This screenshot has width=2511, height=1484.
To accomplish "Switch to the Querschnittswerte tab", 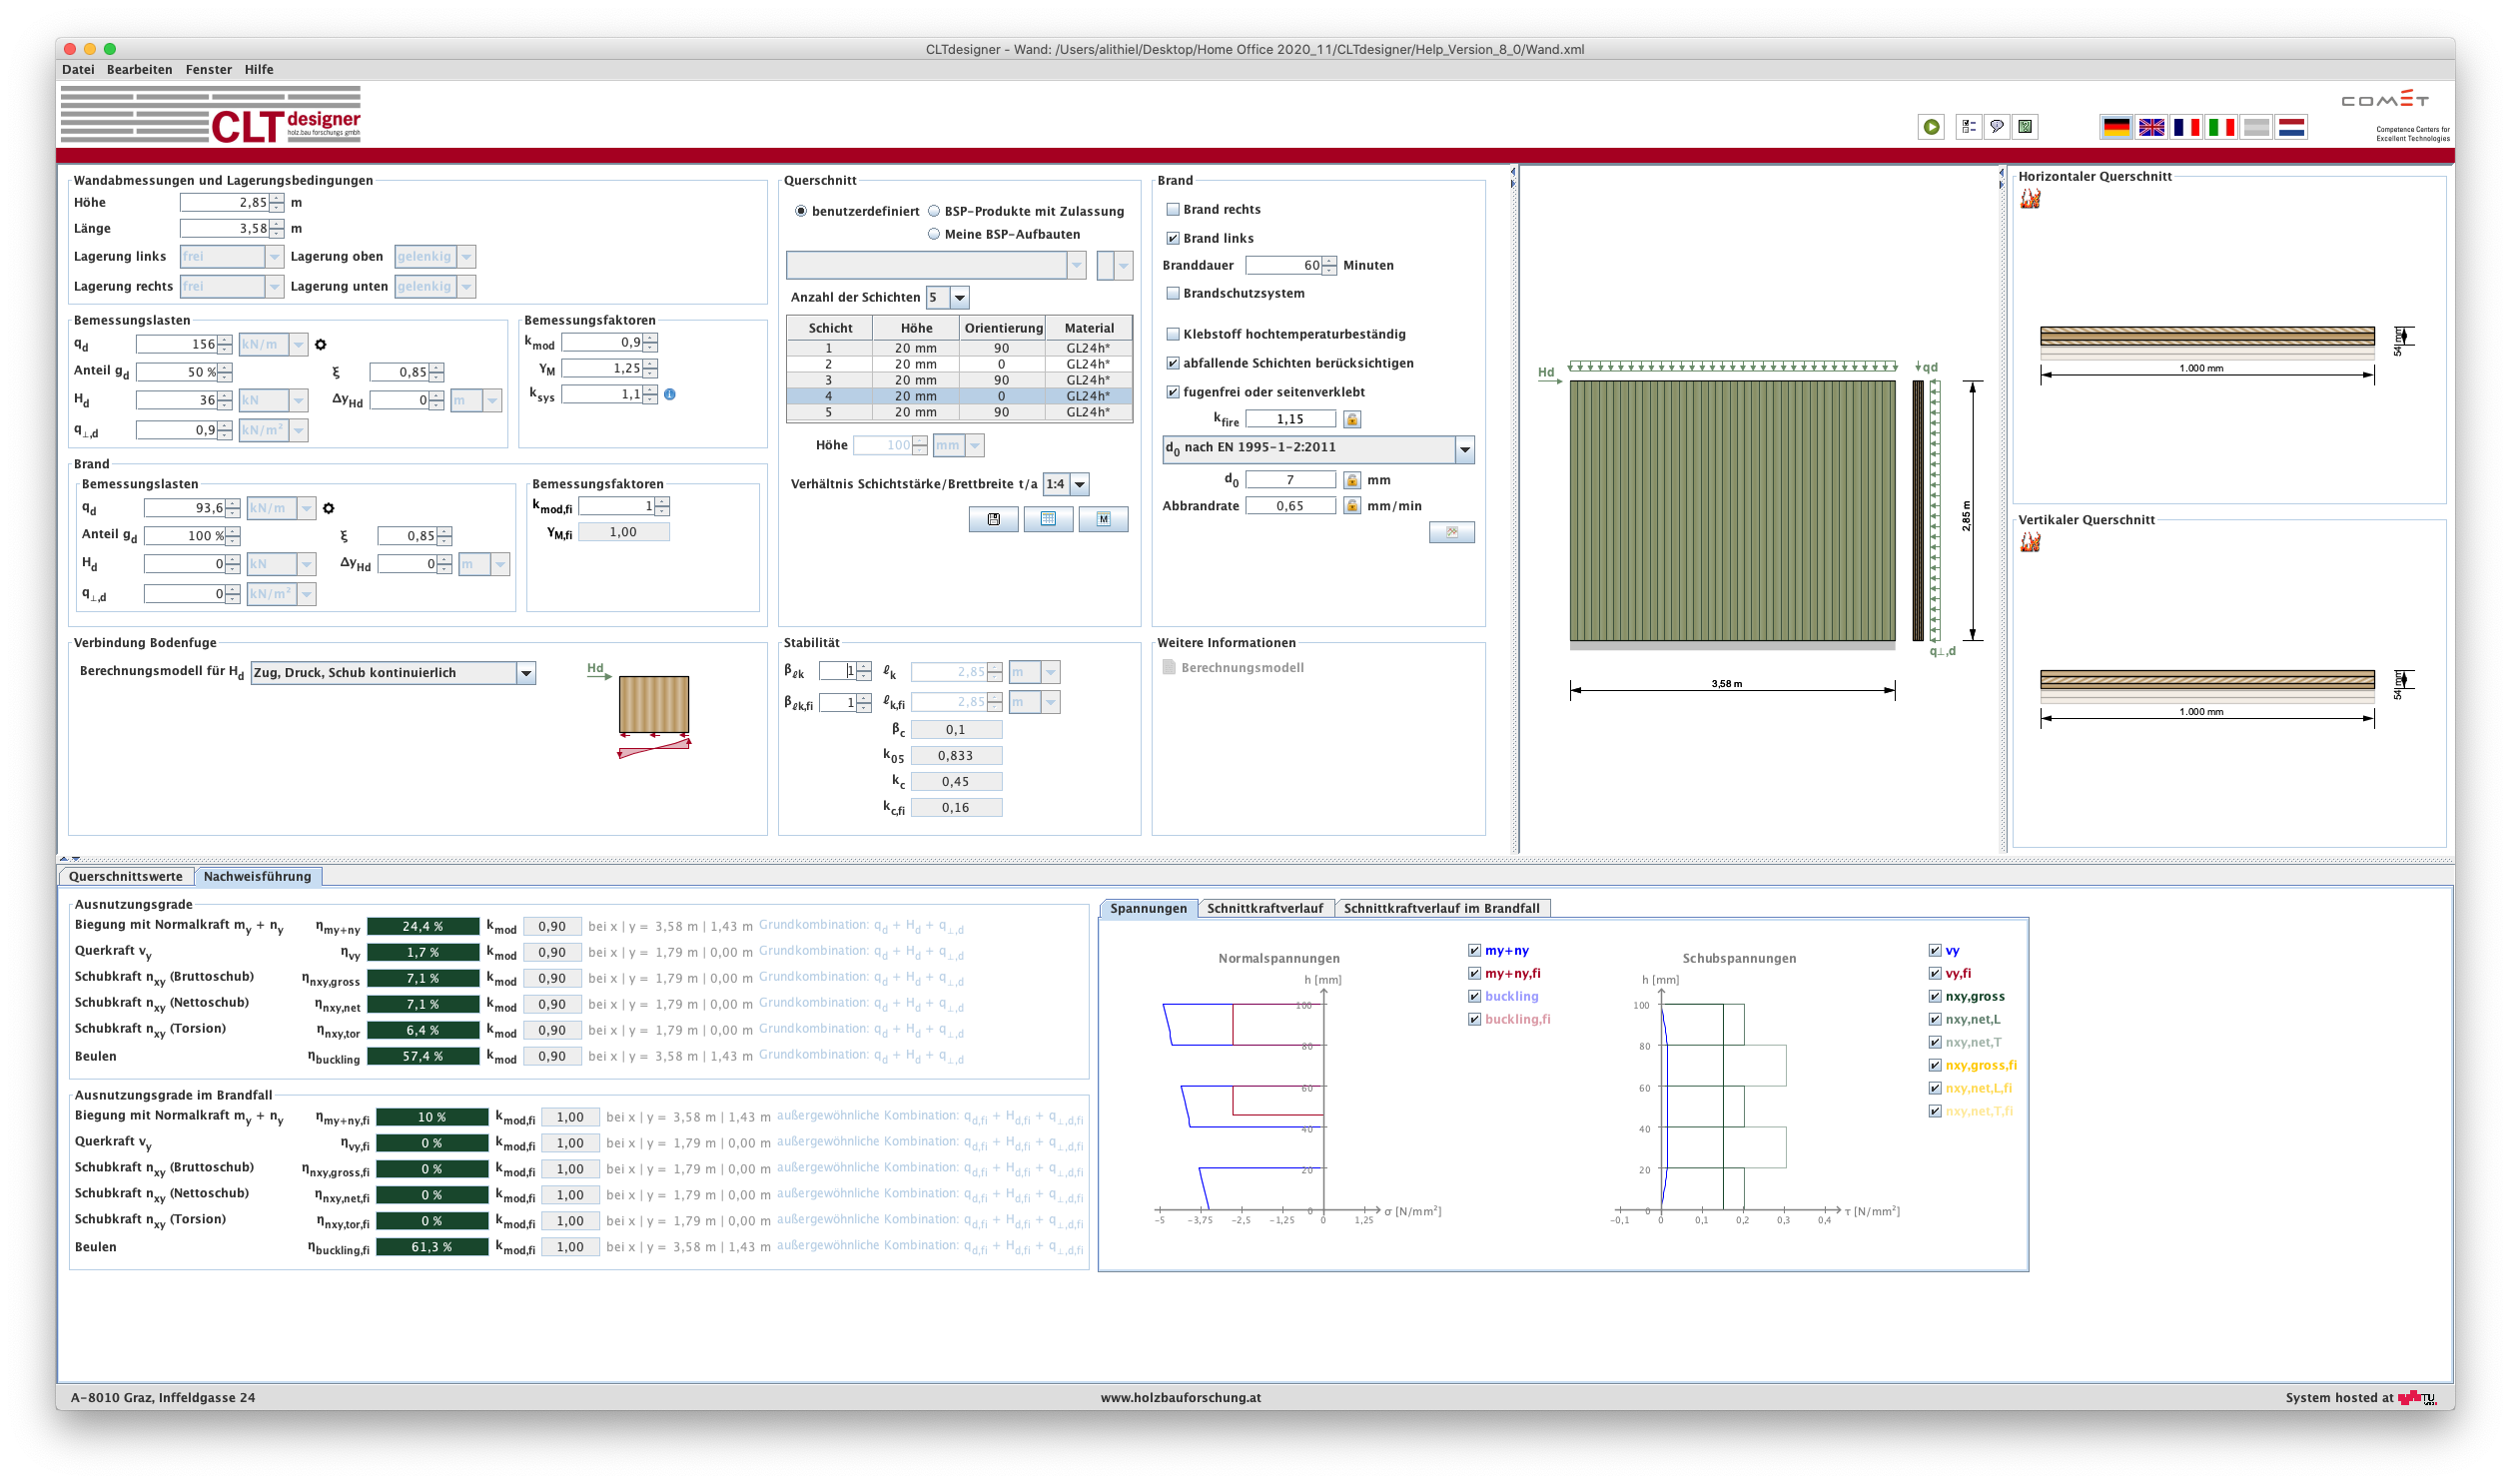I will click(125, 875).
